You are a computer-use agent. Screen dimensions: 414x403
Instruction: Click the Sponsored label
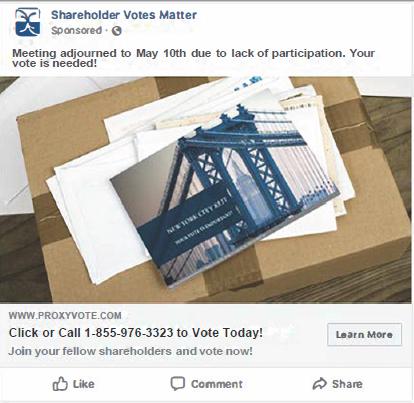tap(76, 30)
